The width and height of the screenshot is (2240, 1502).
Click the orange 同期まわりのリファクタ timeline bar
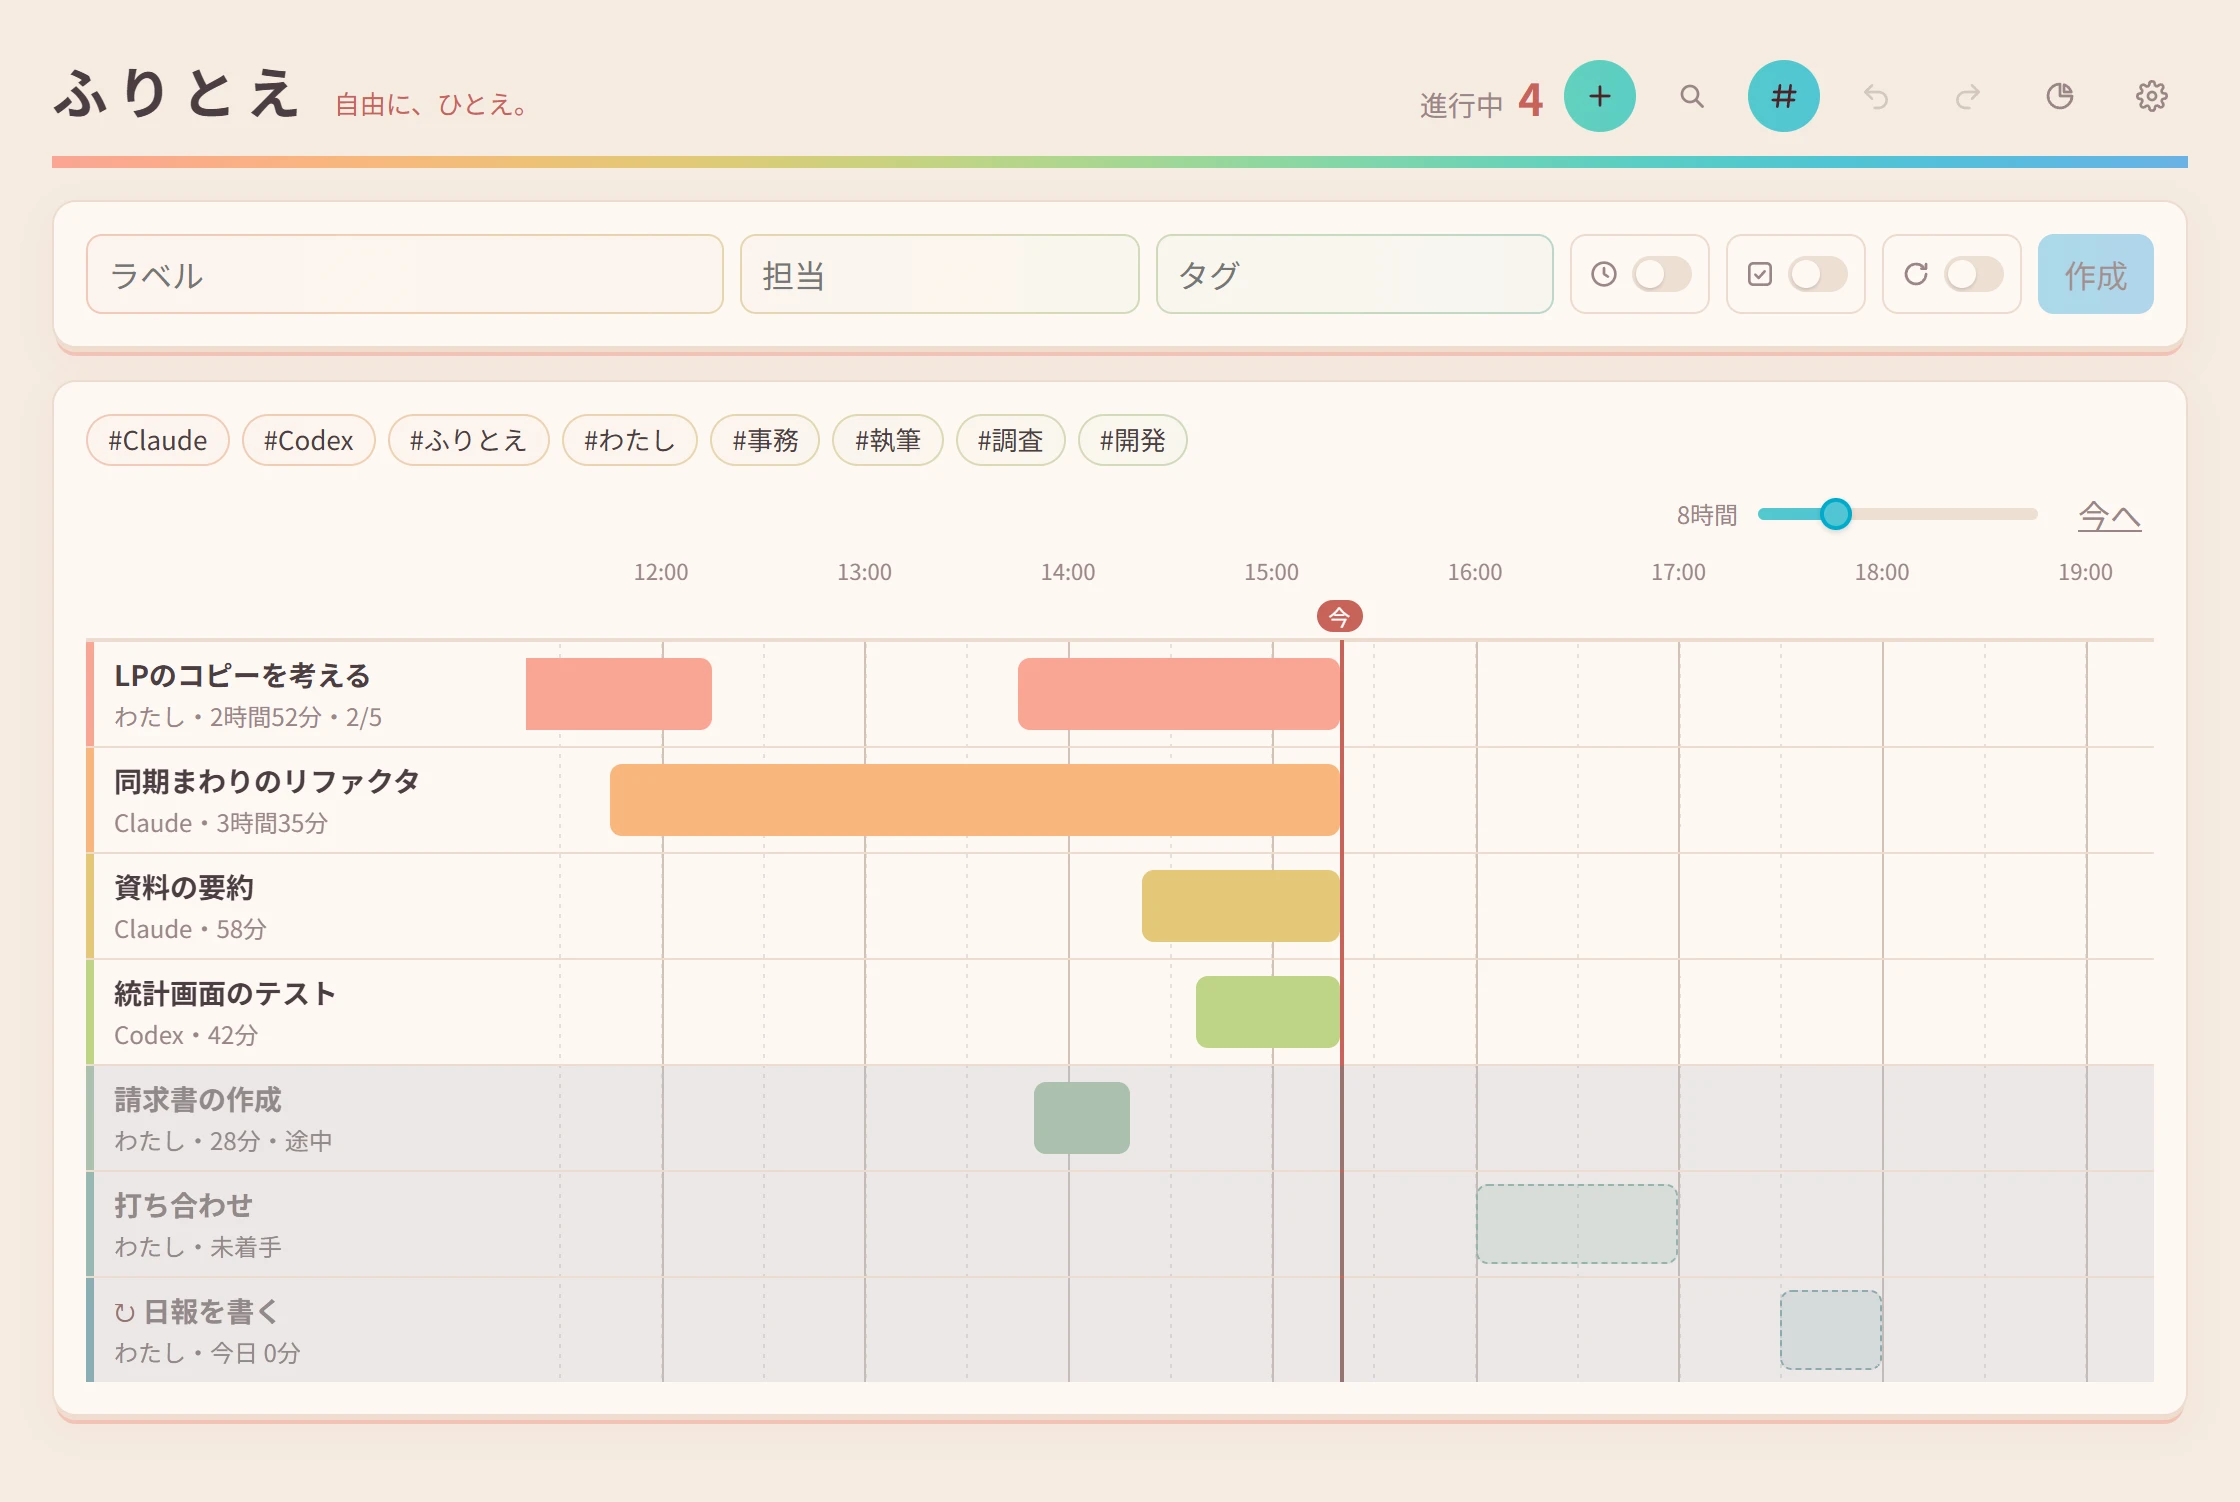(975, 800)
